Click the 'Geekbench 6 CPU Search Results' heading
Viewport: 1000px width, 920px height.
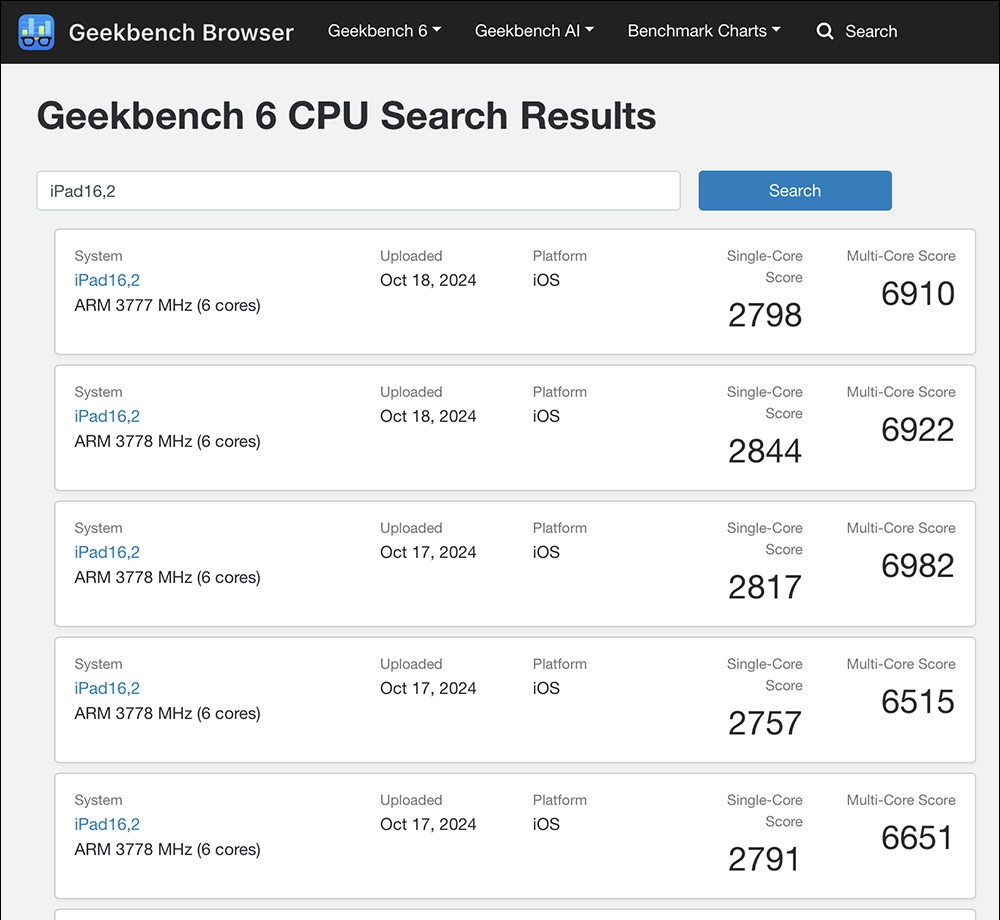click(x=346, y=116)
